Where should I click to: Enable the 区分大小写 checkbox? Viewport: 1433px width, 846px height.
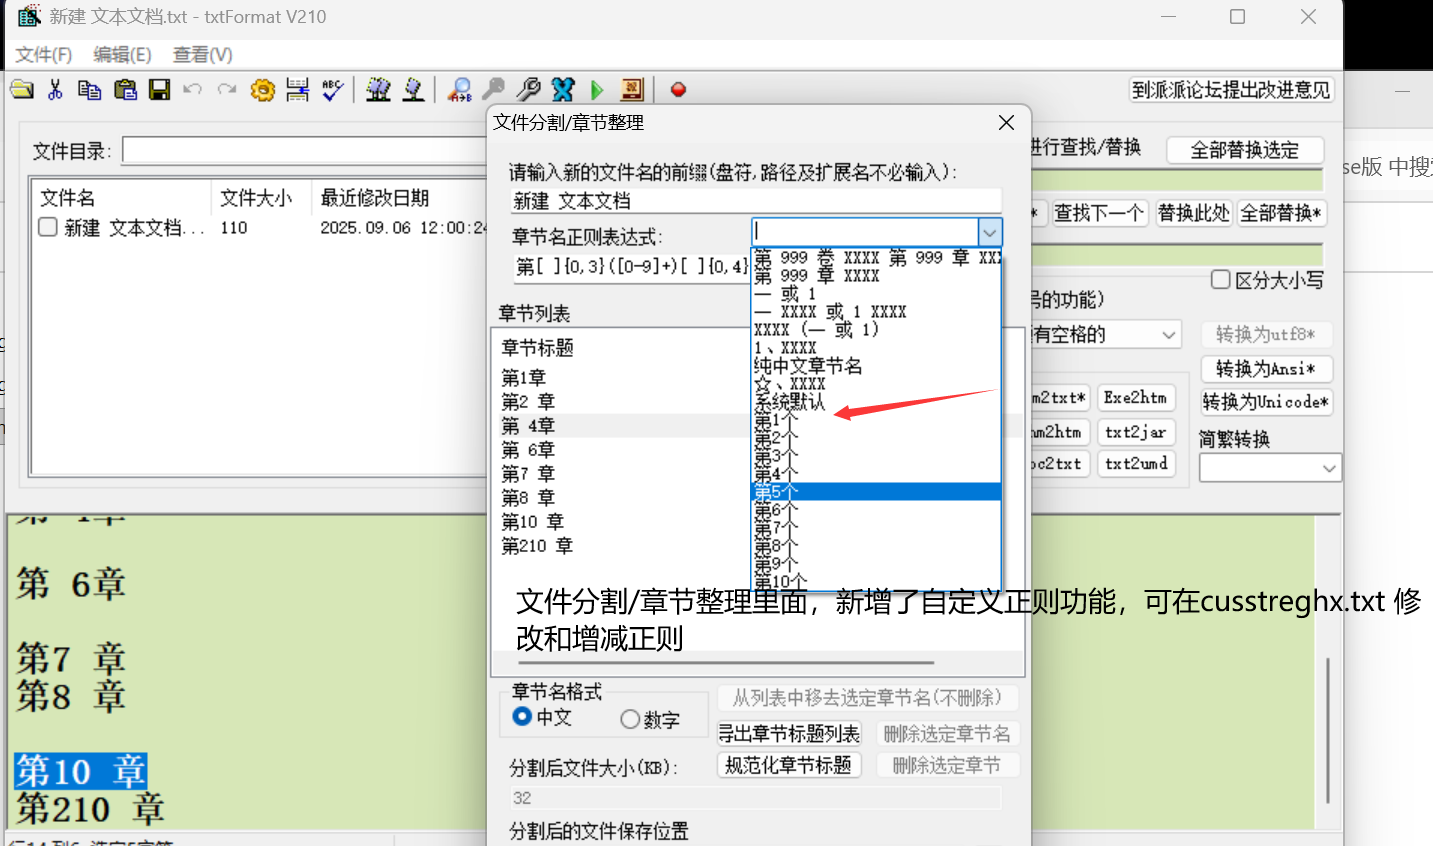(1220, 280)
